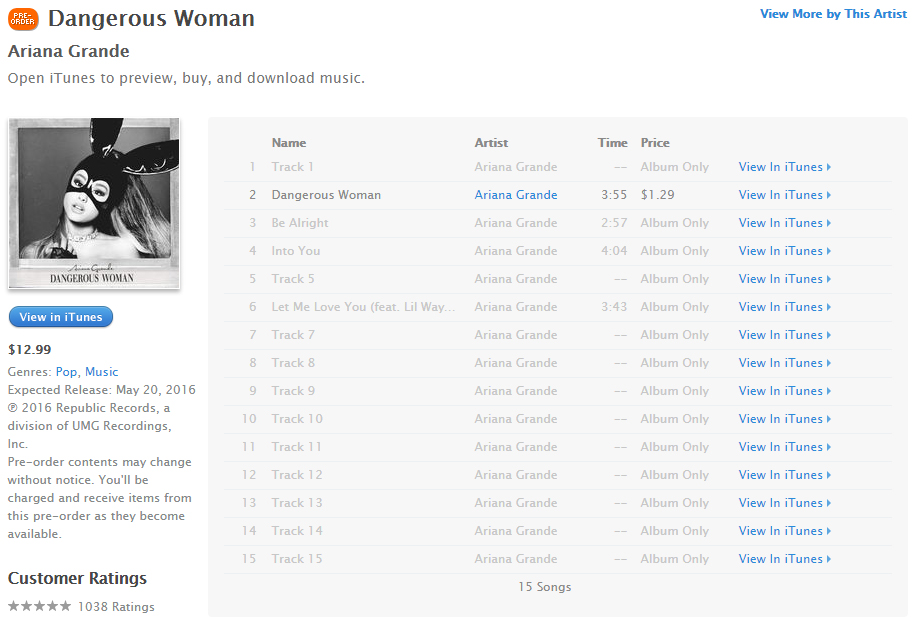Click Album Only price for Track 7
Viewport: 920px width, 635px height.
(675, 335)
